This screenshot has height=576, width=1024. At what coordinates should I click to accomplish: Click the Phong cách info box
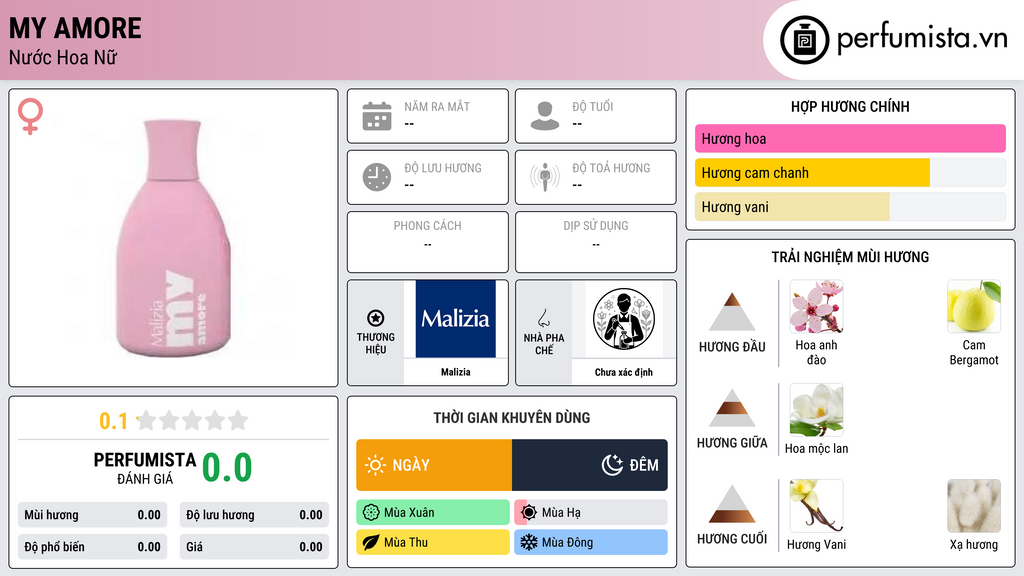(428, 242)
